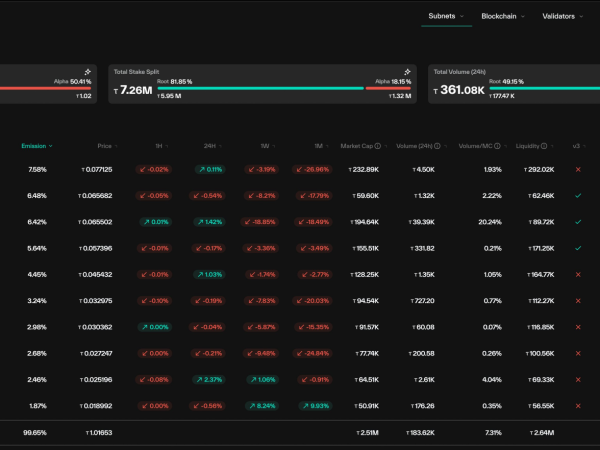Image resolution: width=600 pixels, height=450 pixels.
Task: Select total market cap 2.51M in footer
Action: (x=367, y=433)
